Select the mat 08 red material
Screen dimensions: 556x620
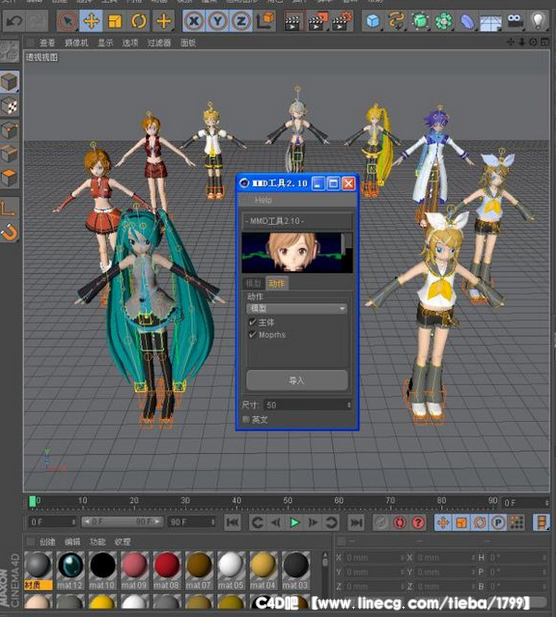click(166, 569)
